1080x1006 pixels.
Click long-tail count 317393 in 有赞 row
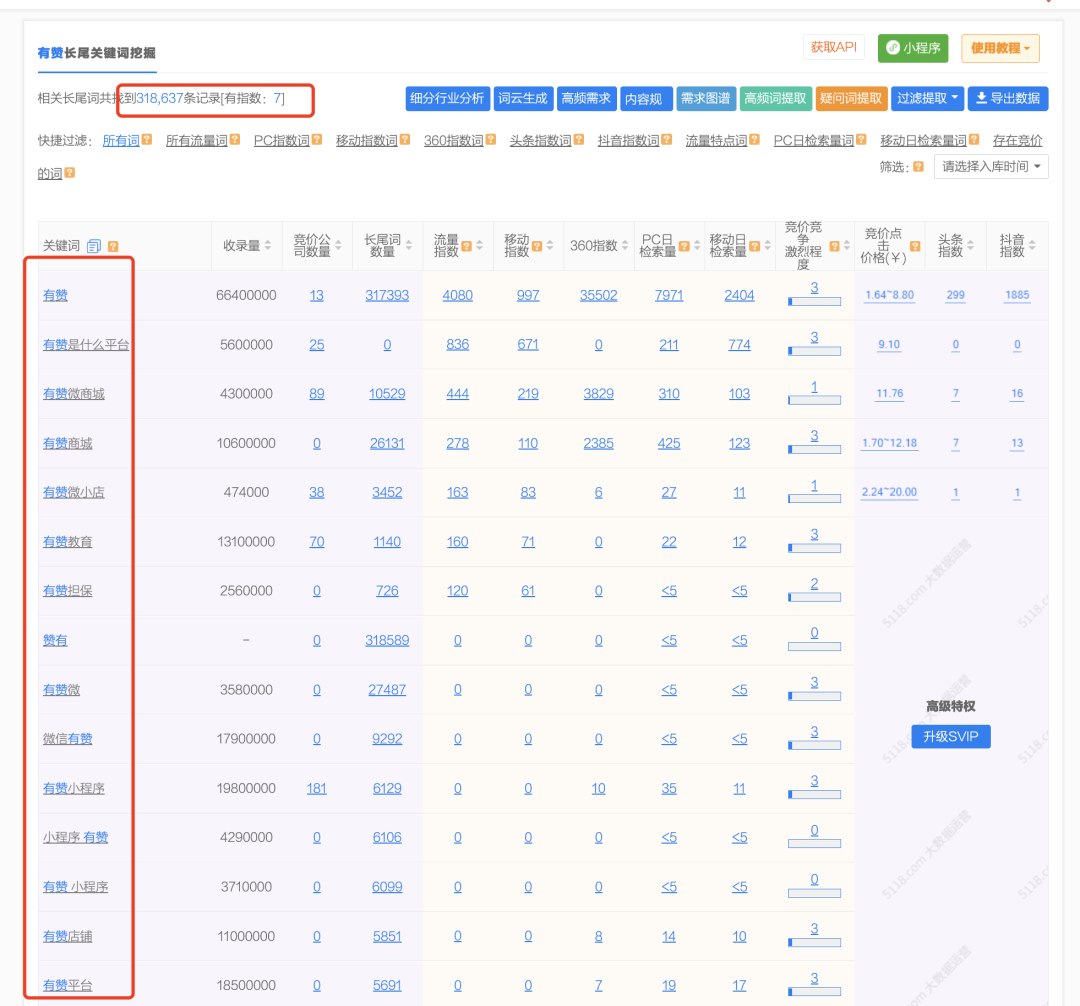coord(387,295)
